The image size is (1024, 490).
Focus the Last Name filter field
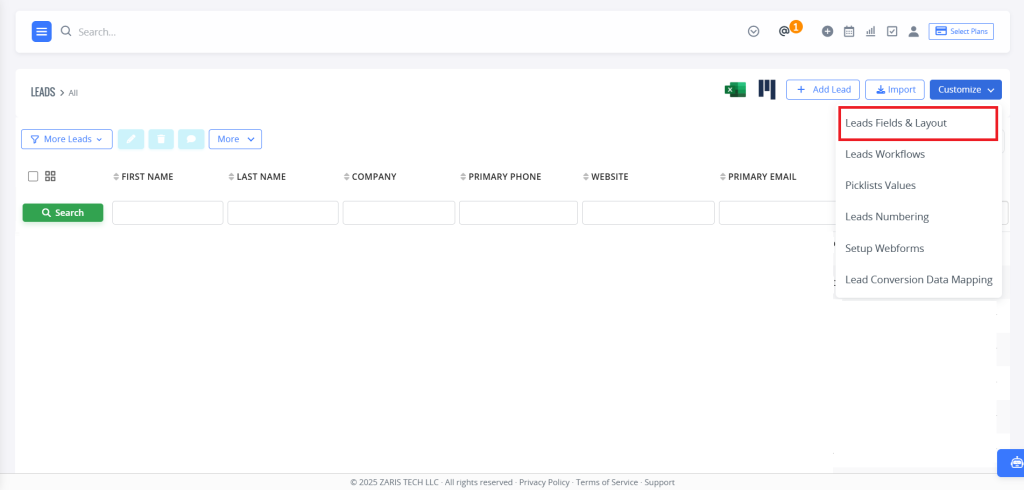point(283,213)
